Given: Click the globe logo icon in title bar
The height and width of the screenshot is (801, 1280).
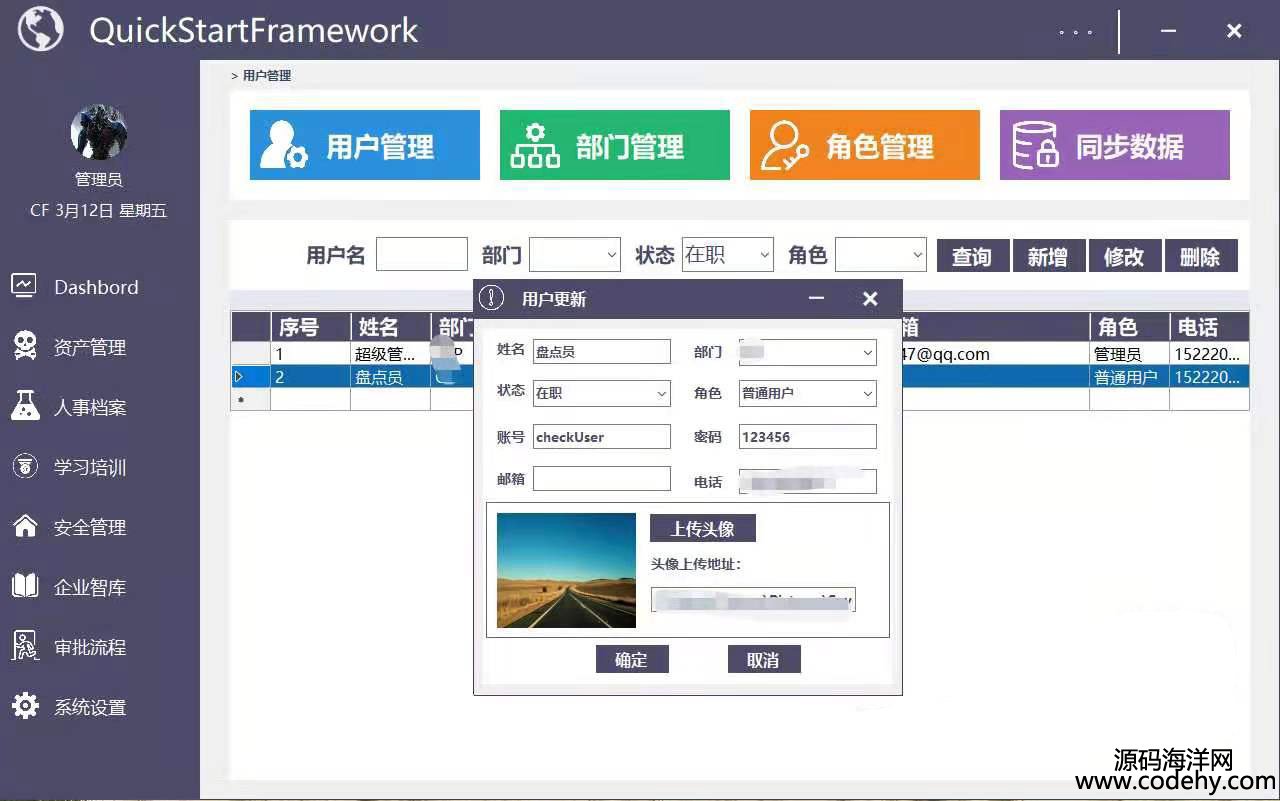Looking at the screenshot, I should click(40, 29).
